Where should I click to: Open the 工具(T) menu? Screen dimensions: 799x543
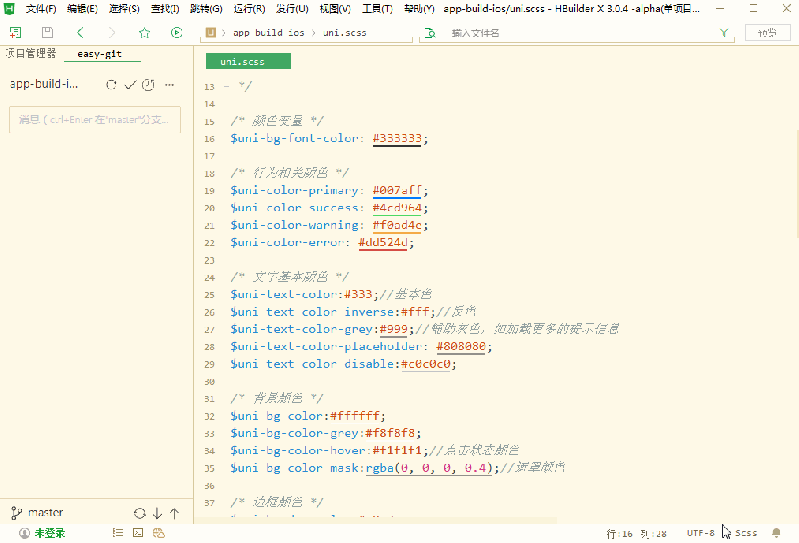tap(377, 9)
